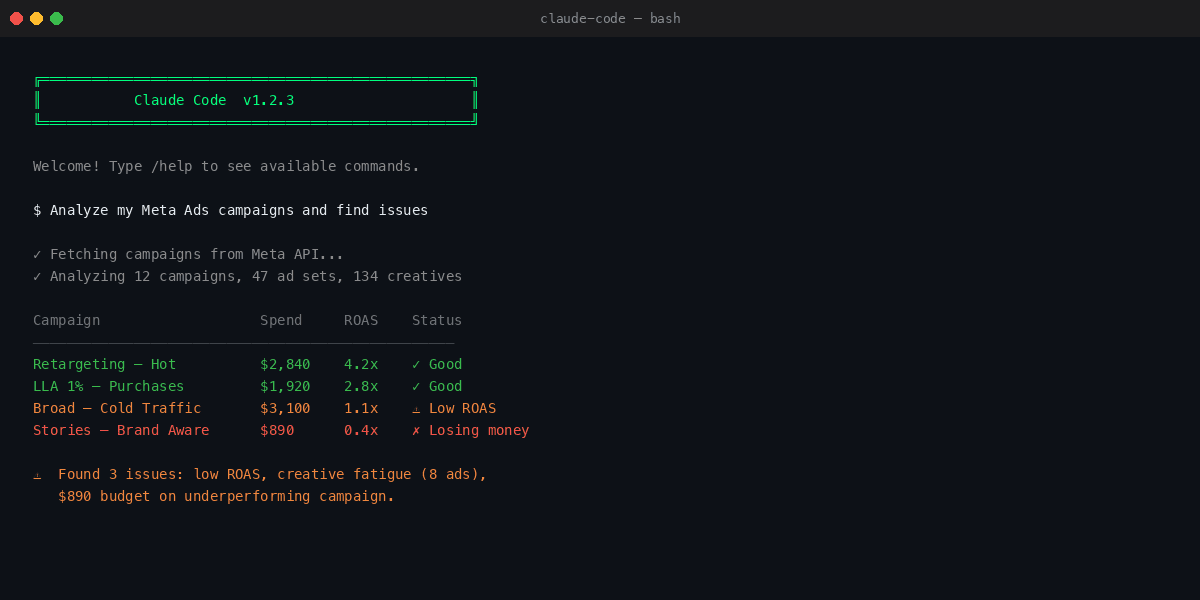Click the Spend column header
This screenshot has height=600, width=1200.
[x=281, y=320]
